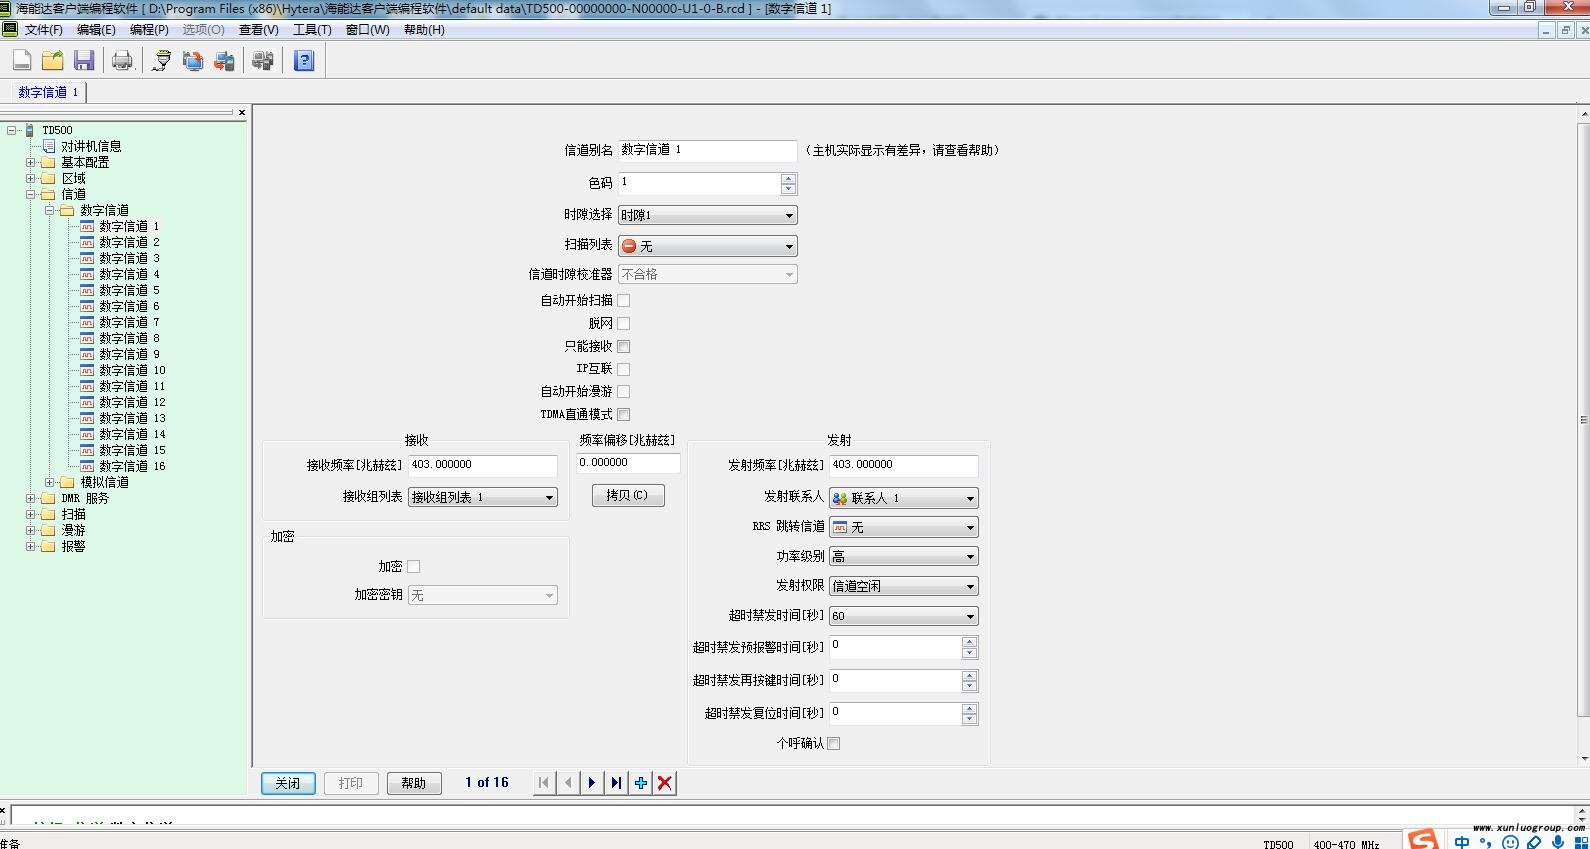Go to first record navigation icon

coord(543,783)
